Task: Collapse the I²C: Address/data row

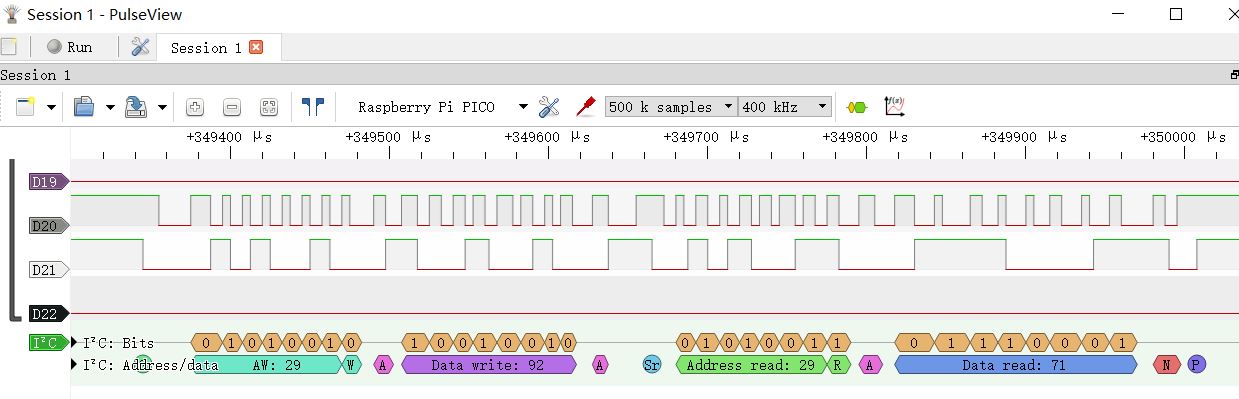Action: 74,365
